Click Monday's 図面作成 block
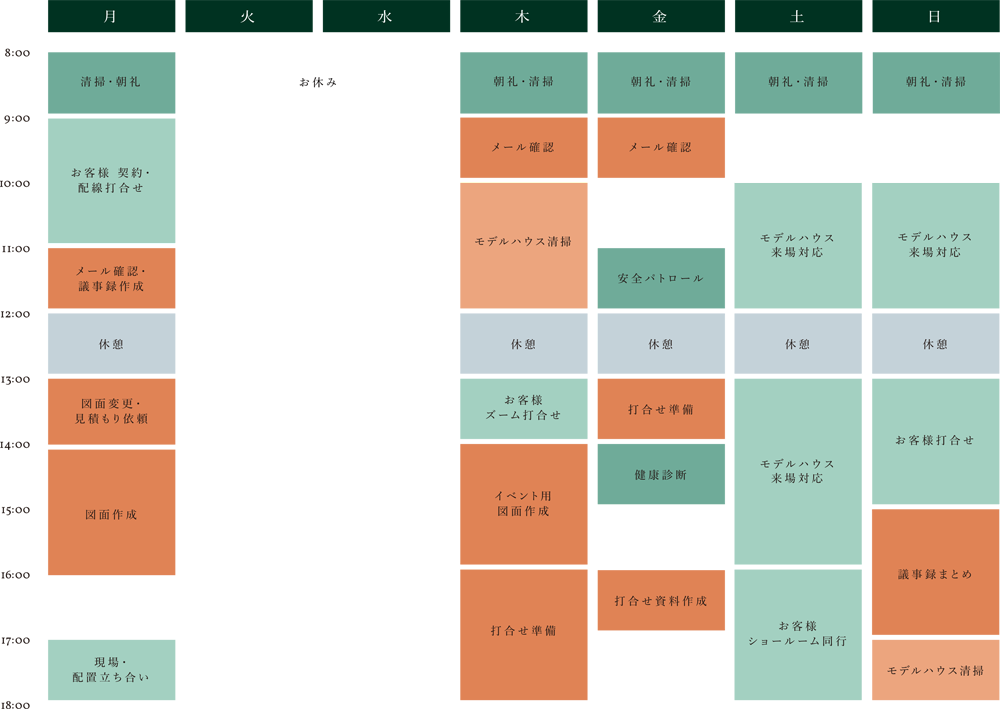 coord(109,513)
